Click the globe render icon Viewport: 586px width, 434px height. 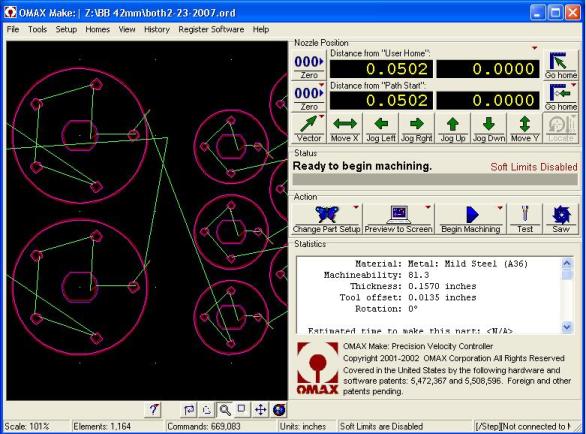click(279, 410)
